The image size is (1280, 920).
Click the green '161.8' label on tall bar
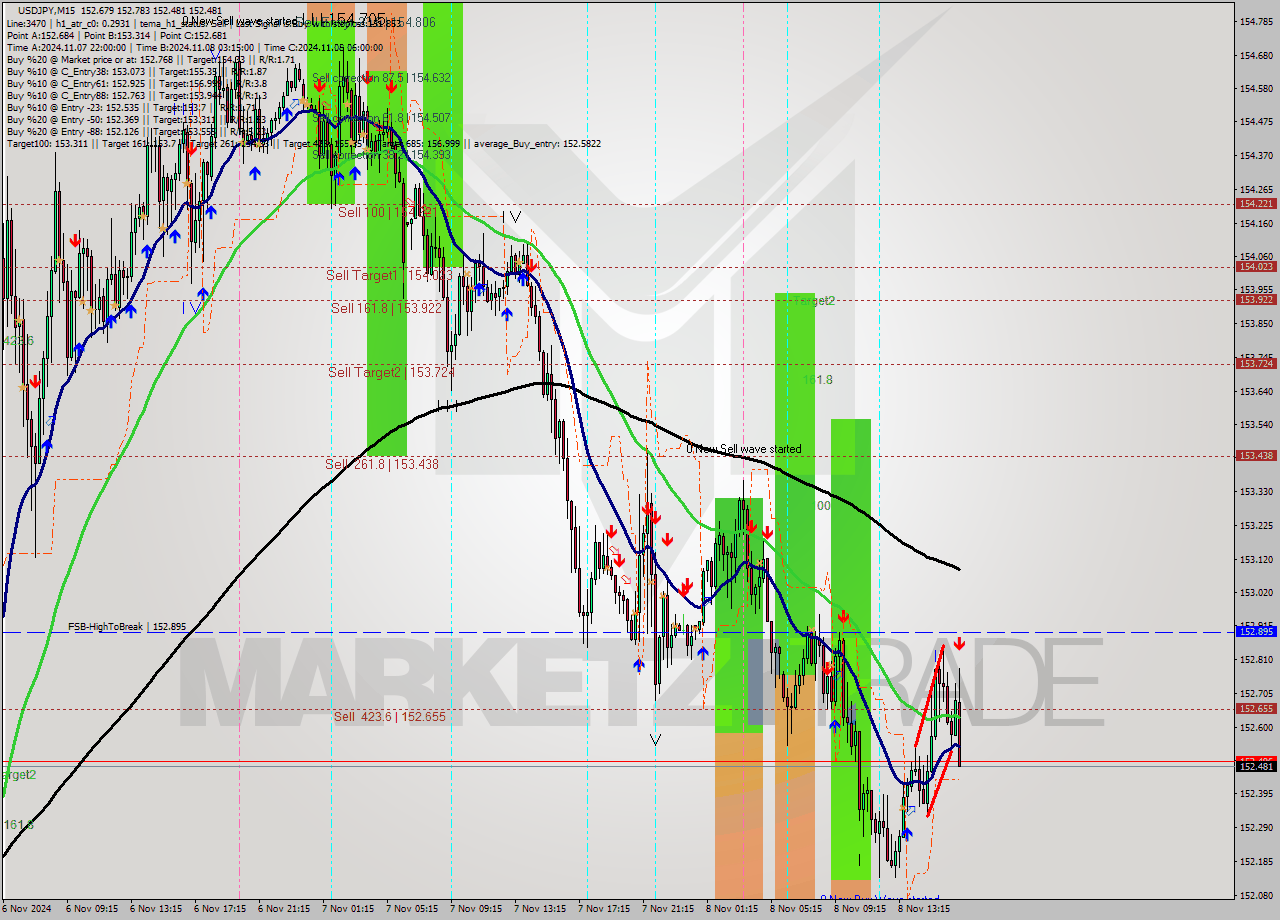(x=817, y=380)
